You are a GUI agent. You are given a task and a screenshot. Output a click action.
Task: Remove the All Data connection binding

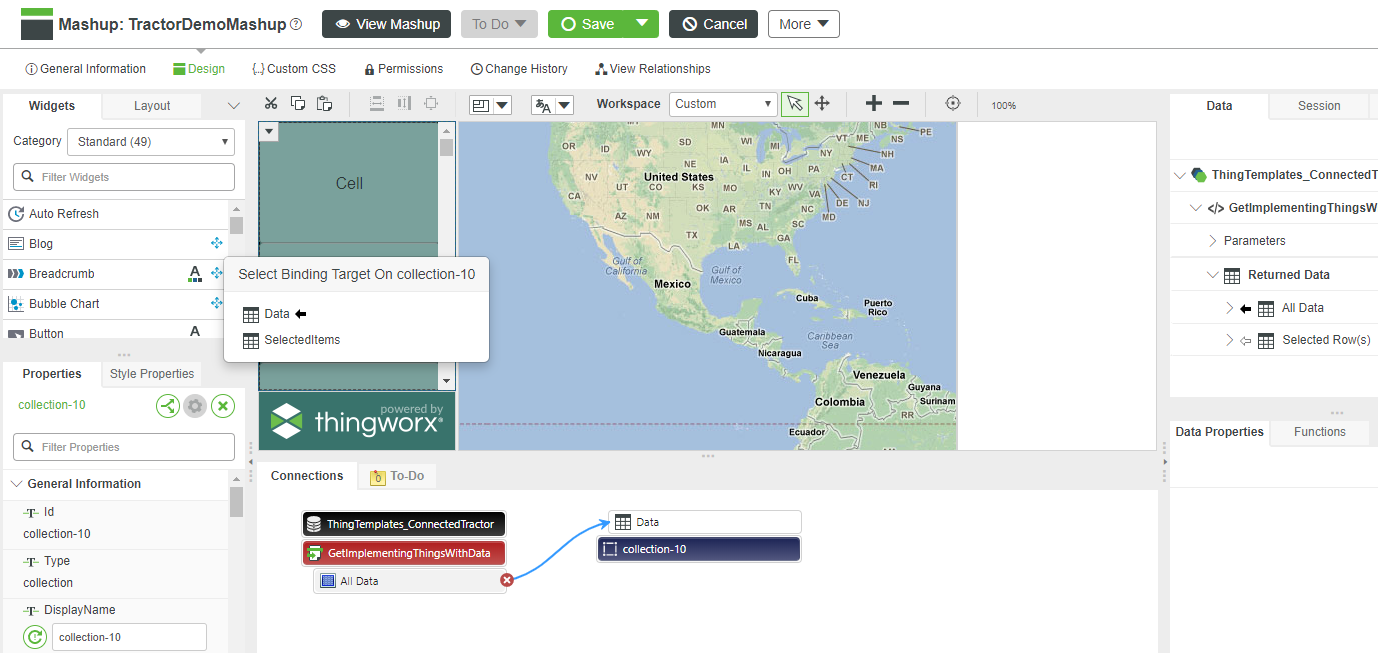506,580
